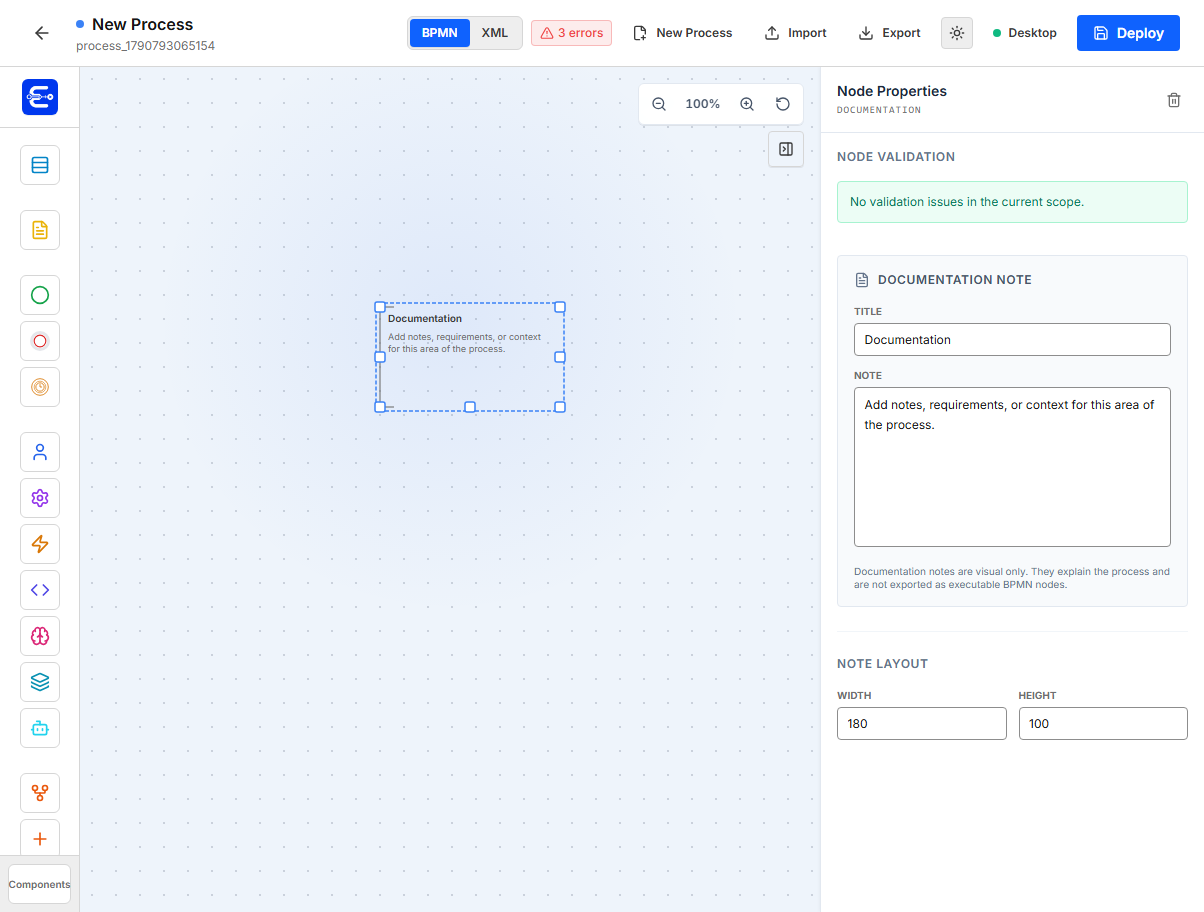Click inside the Note text area
The image size is (1204, 912).
click(x=1012, y=467)
